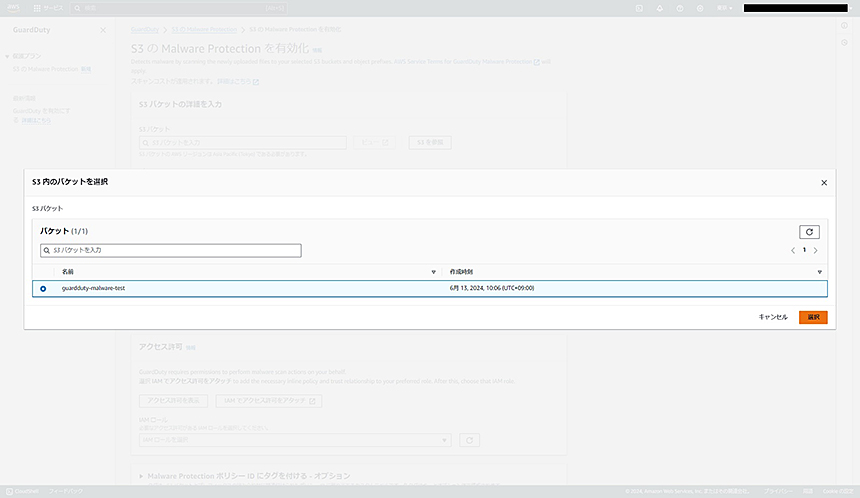Click the background S3 を参照 button
The width and height of the screenshot is (860, 498).
coord(430,143)
